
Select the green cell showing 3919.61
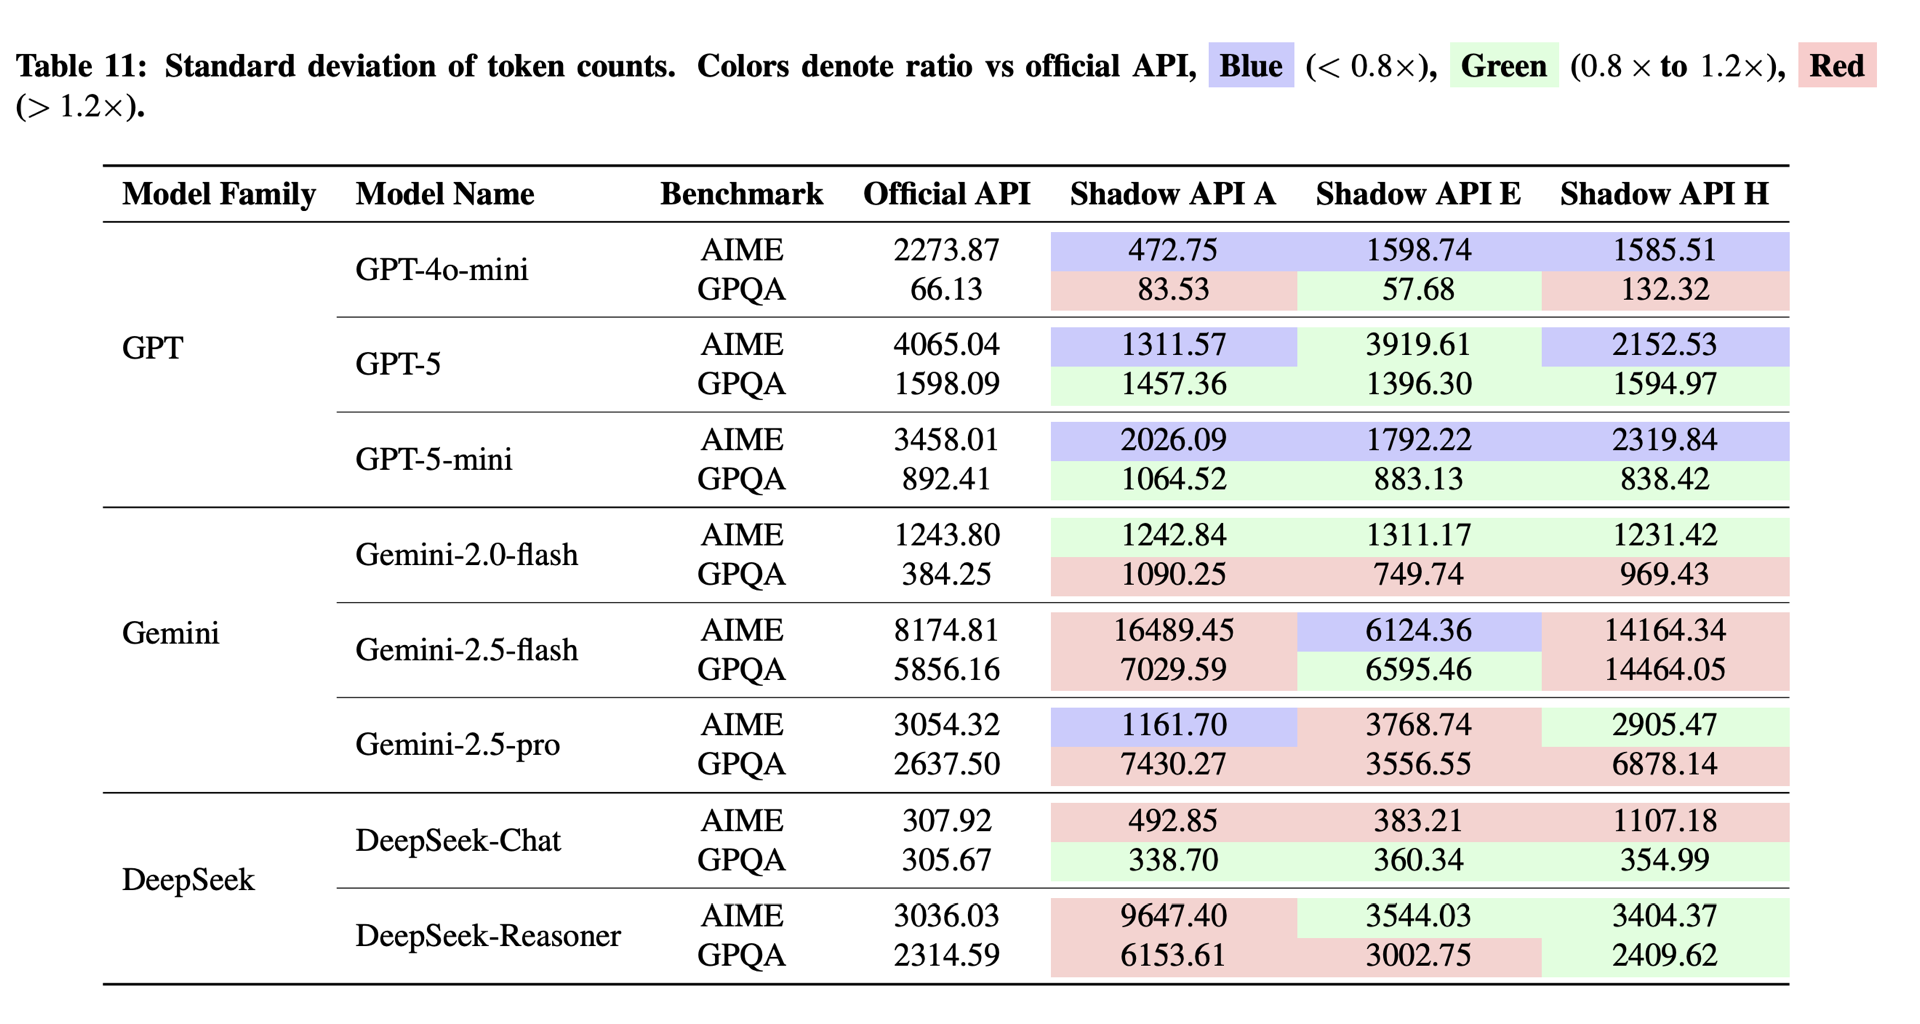point(1418,345)
